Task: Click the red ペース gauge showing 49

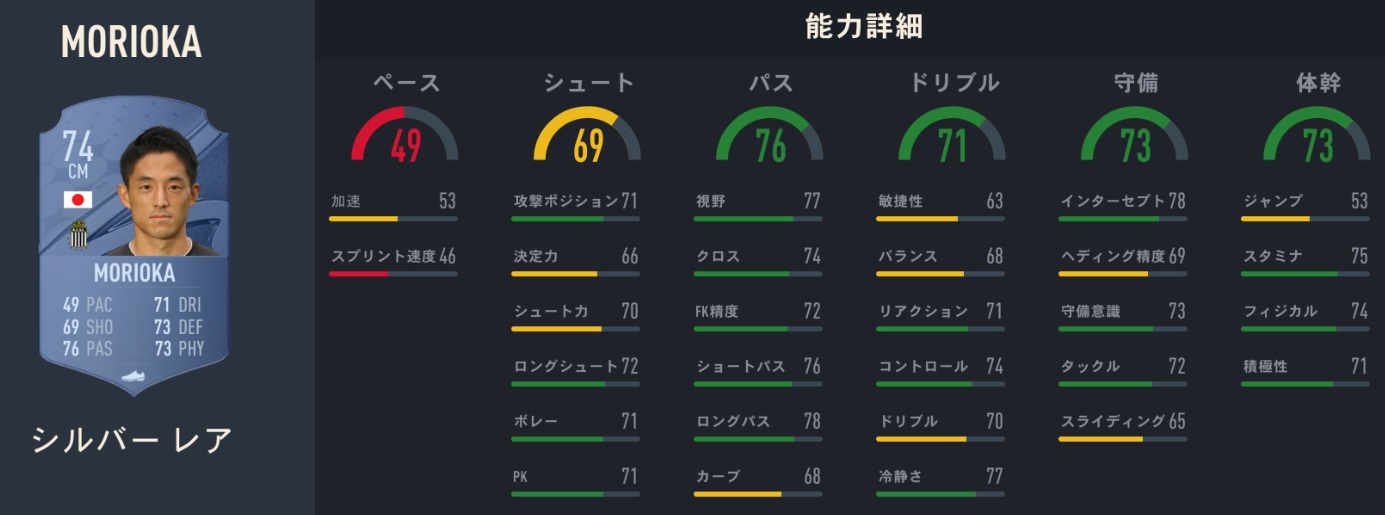Action: pos(405,136)
